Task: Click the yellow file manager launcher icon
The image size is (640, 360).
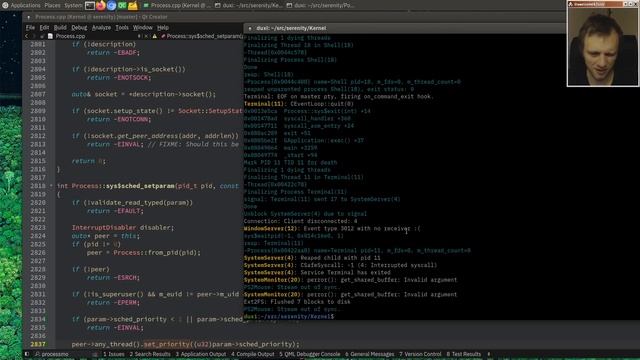Action: pyautogui.click(x=133, y=6)
